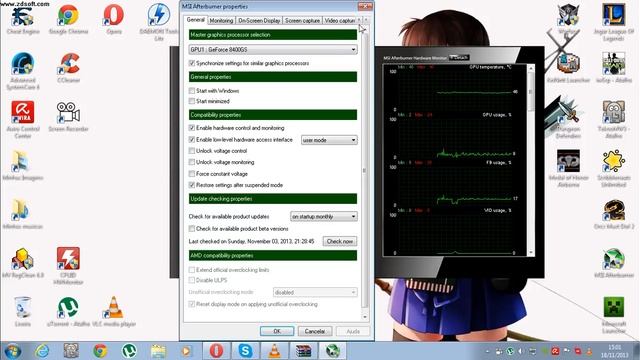Screen dimensions: 640x360
Task: Launch the Google Chrome desktop shortcut
Action: (x=68, y=19)
